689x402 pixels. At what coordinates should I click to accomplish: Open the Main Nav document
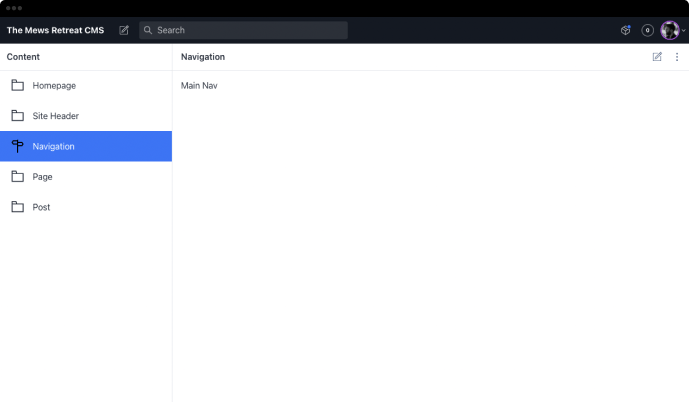tap(199, 86)
